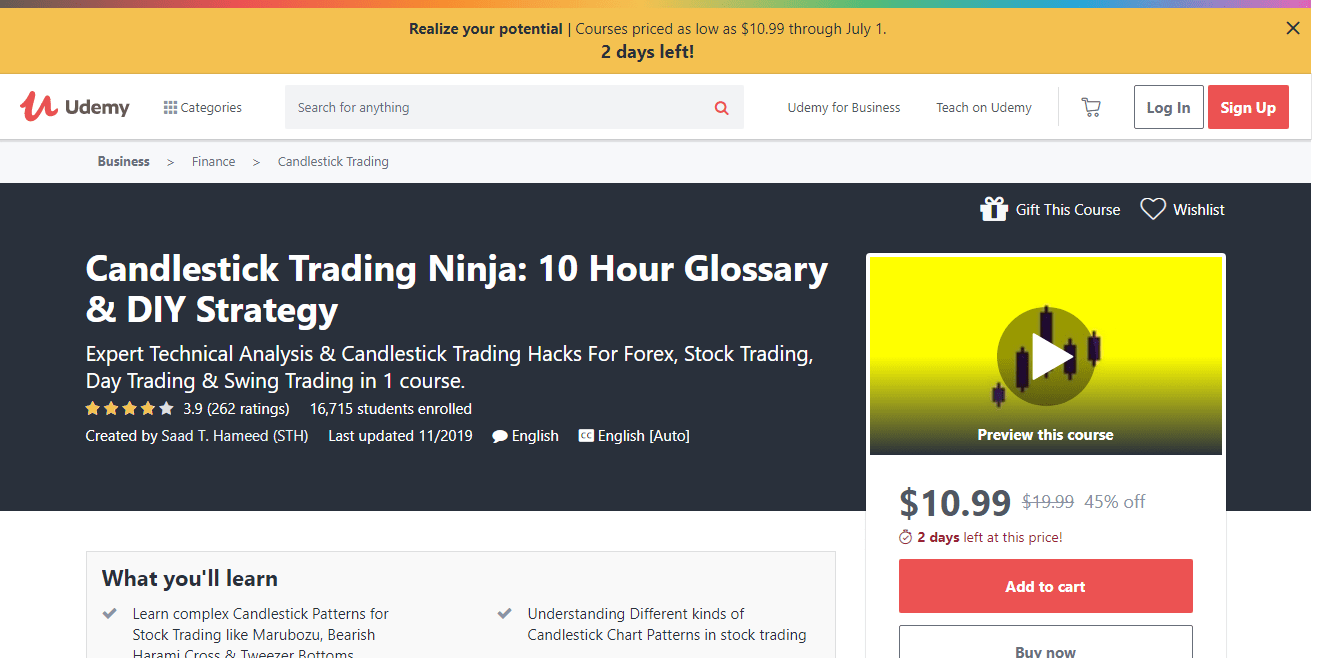
Task: Dismiss the promotional banner
Action: pyautogui.click(x=1293, y=28)
